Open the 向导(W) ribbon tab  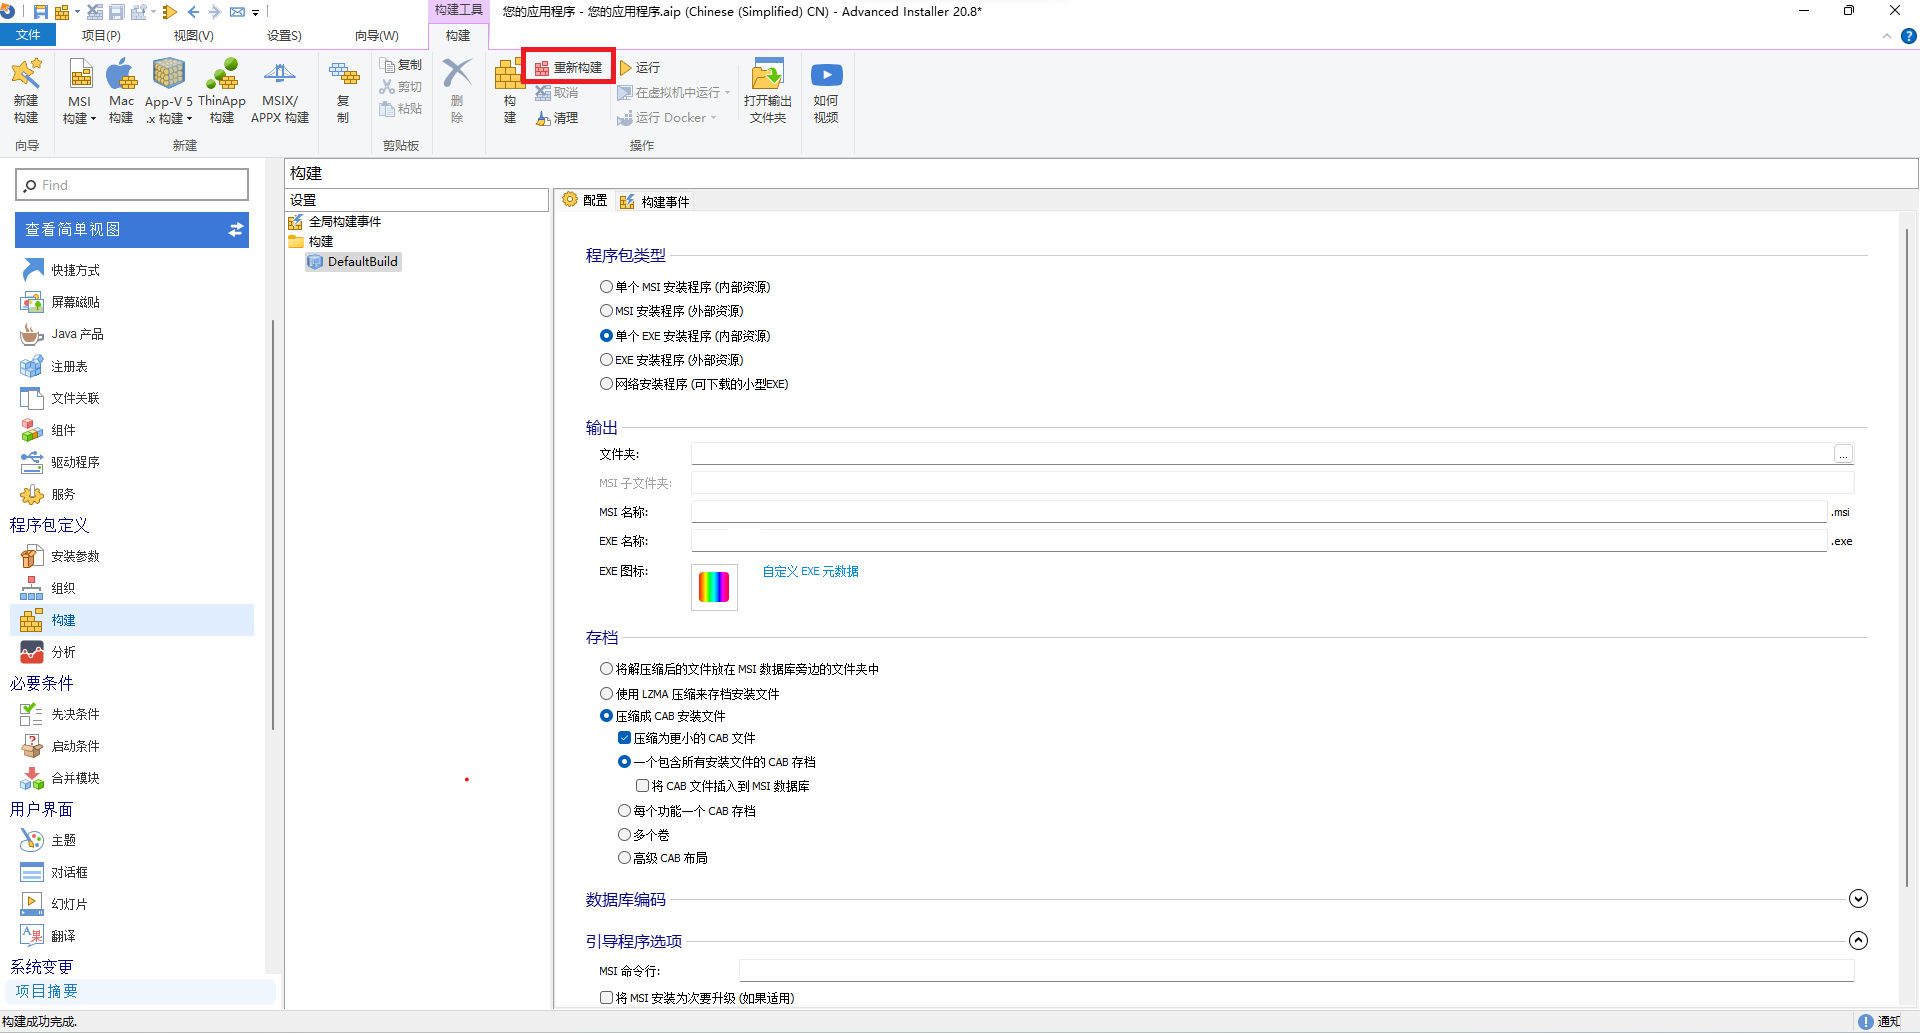(376, 35)
